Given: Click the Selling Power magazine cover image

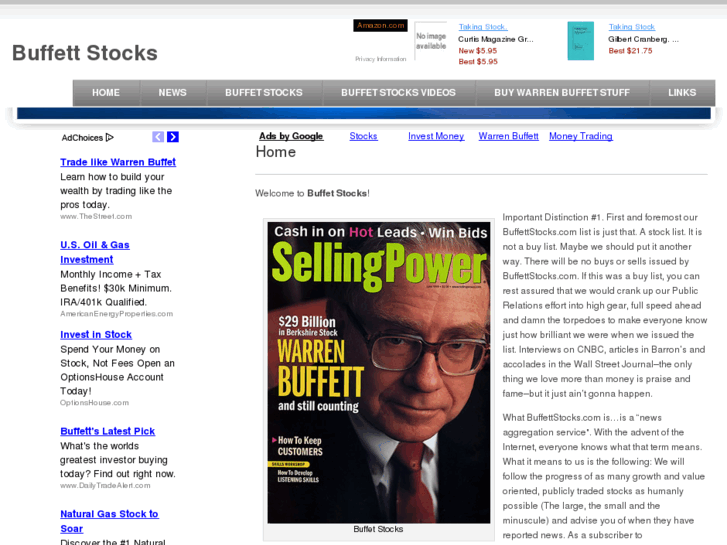Looking at the screenshot, I should (378, 372).
